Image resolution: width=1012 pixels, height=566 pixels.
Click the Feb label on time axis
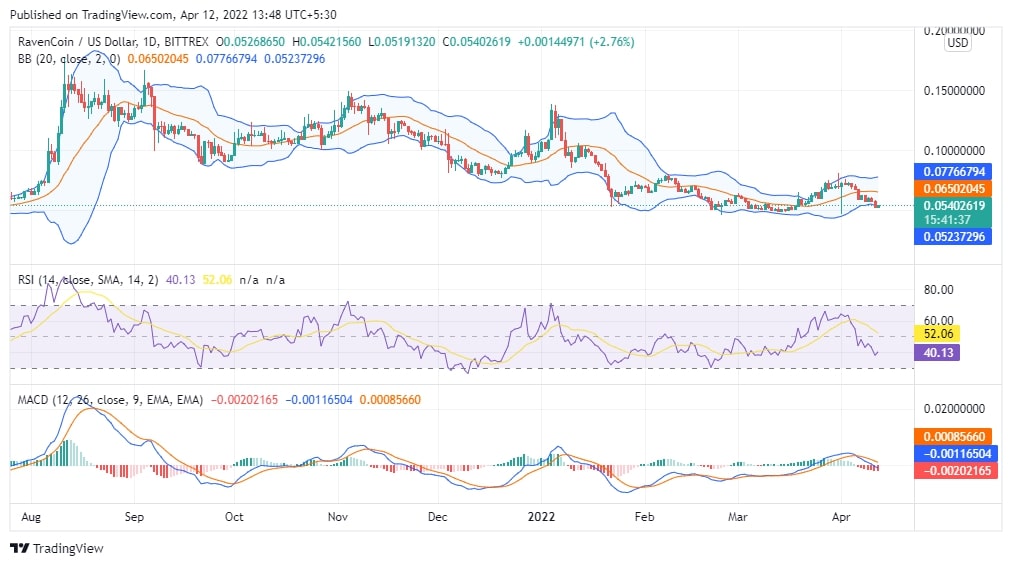click(x=644, y=517)
